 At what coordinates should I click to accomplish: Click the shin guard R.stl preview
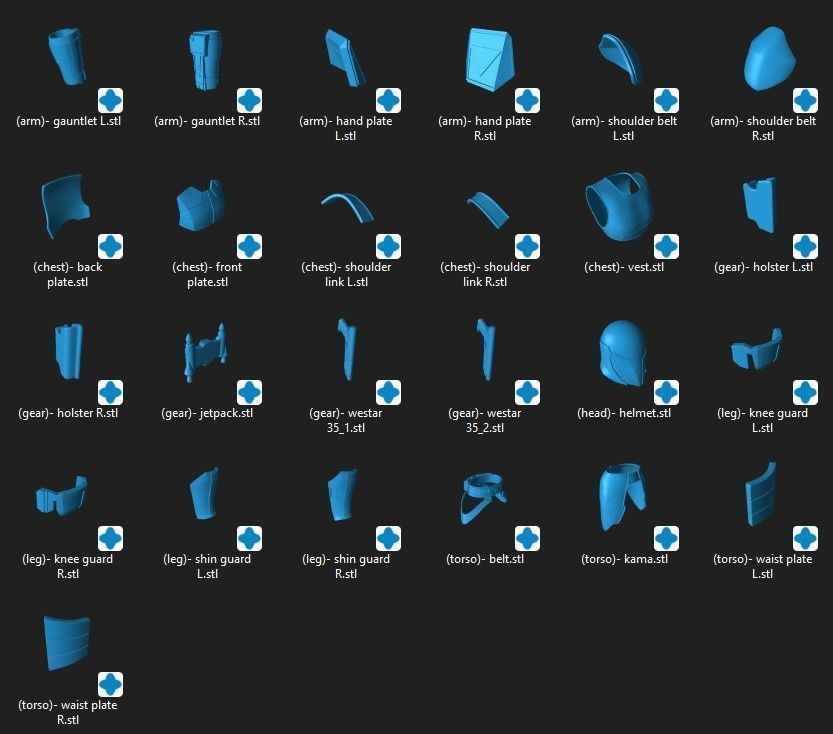point(343,495)
